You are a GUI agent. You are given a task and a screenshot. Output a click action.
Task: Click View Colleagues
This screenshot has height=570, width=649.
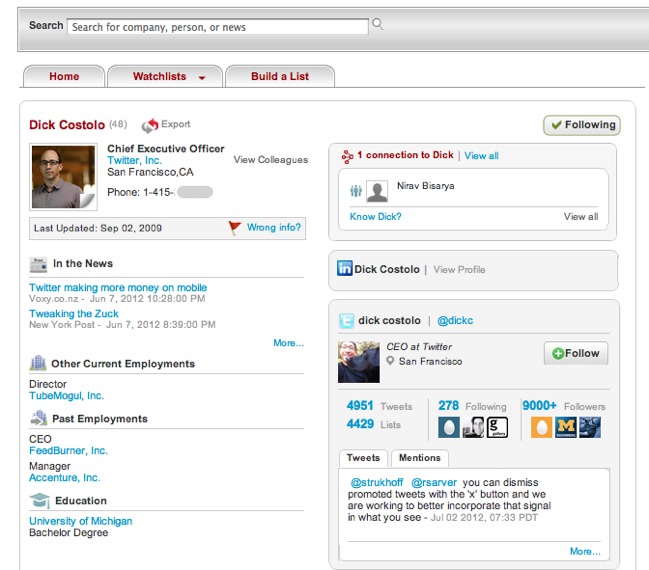coord(271,160)
